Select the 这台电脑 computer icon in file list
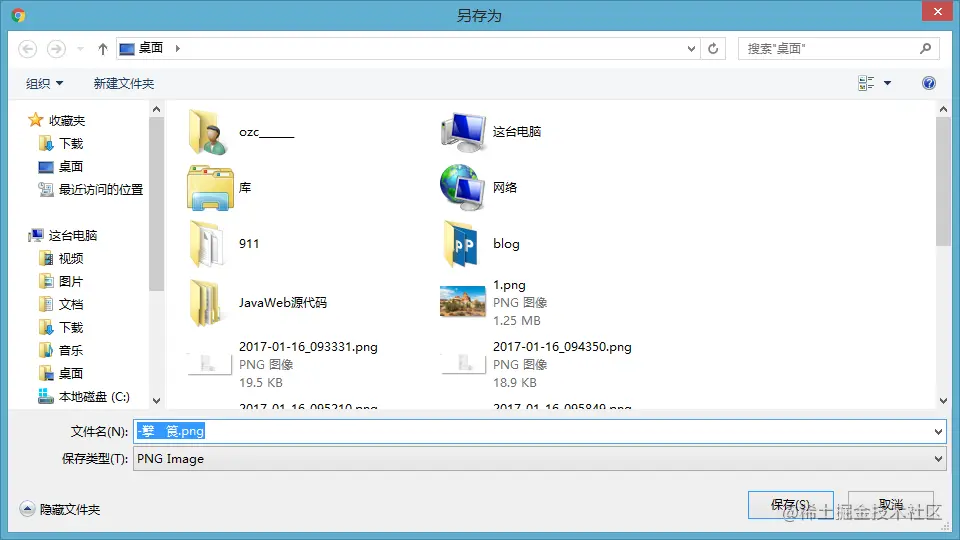This screenshot has height=540, width=960. click(x=463, y=132)
